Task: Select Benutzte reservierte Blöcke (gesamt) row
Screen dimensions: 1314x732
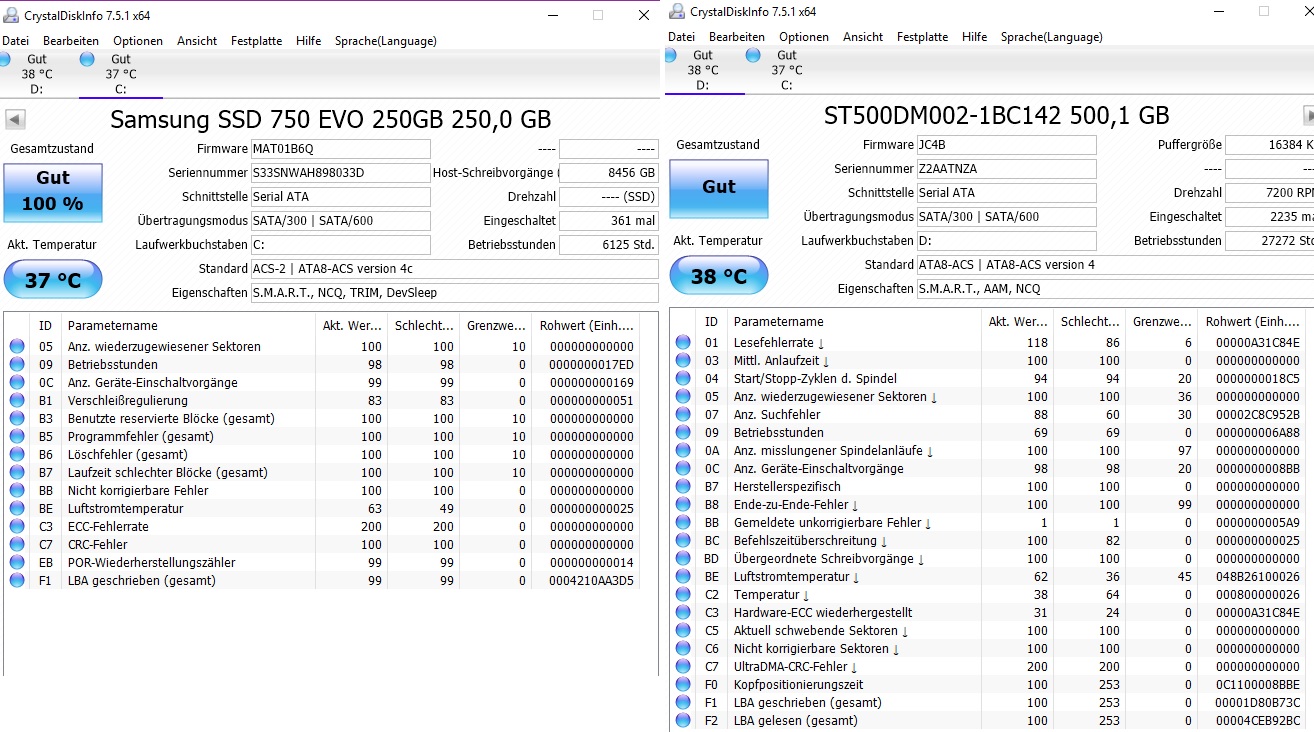Action: pos(322,419)
